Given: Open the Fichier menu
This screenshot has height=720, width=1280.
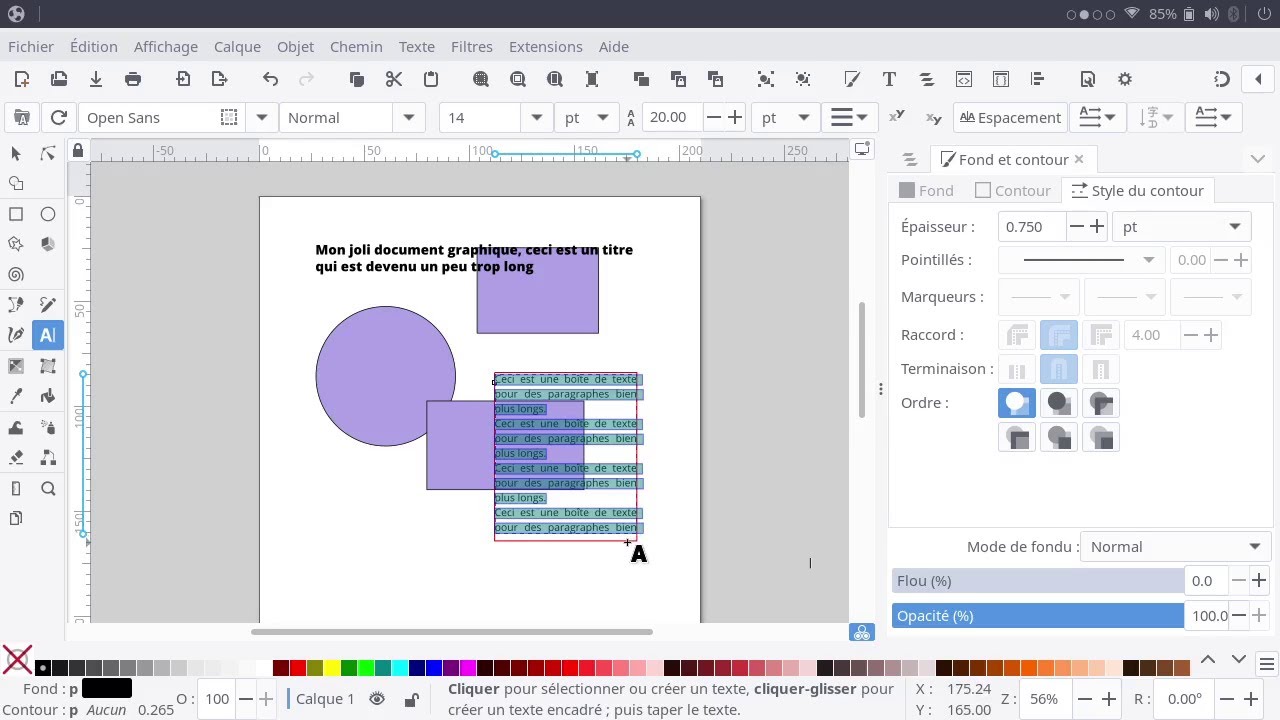Looking at the screenshot, I should coord(31,46).
